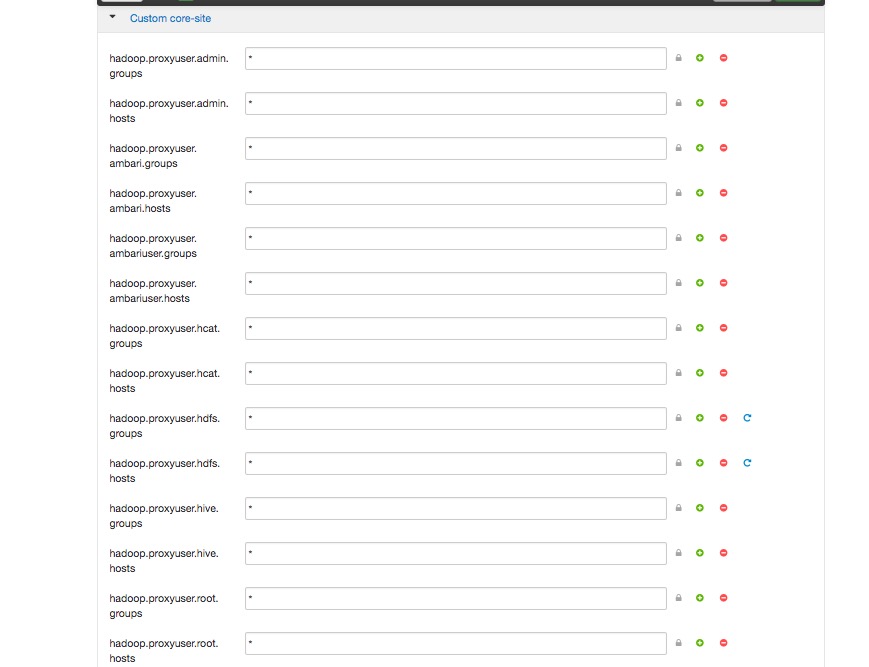Screen dimensions: 869x667
Task: Remove the hadoop.proxyuser.hive.groups property
Action: tap(723, 508)
